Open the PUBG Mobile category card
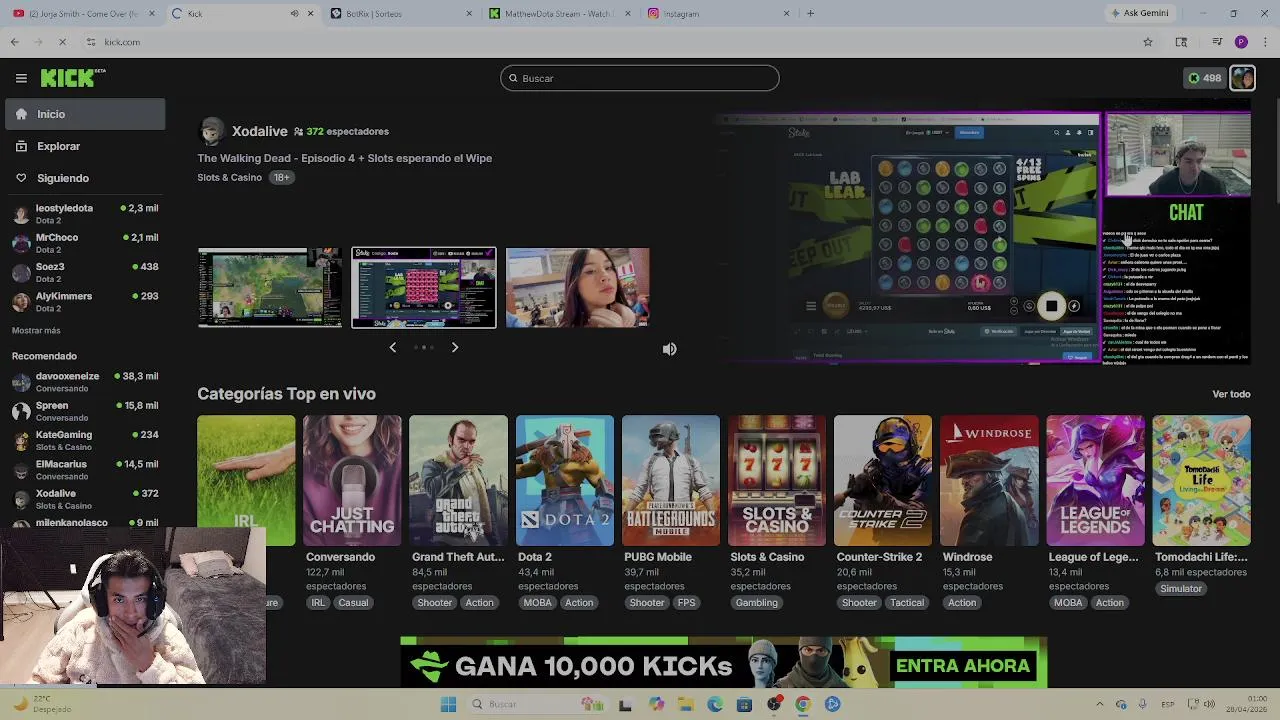Viewport: 1280px width, 720px height. pyautogui.click(x=671, y=480)
